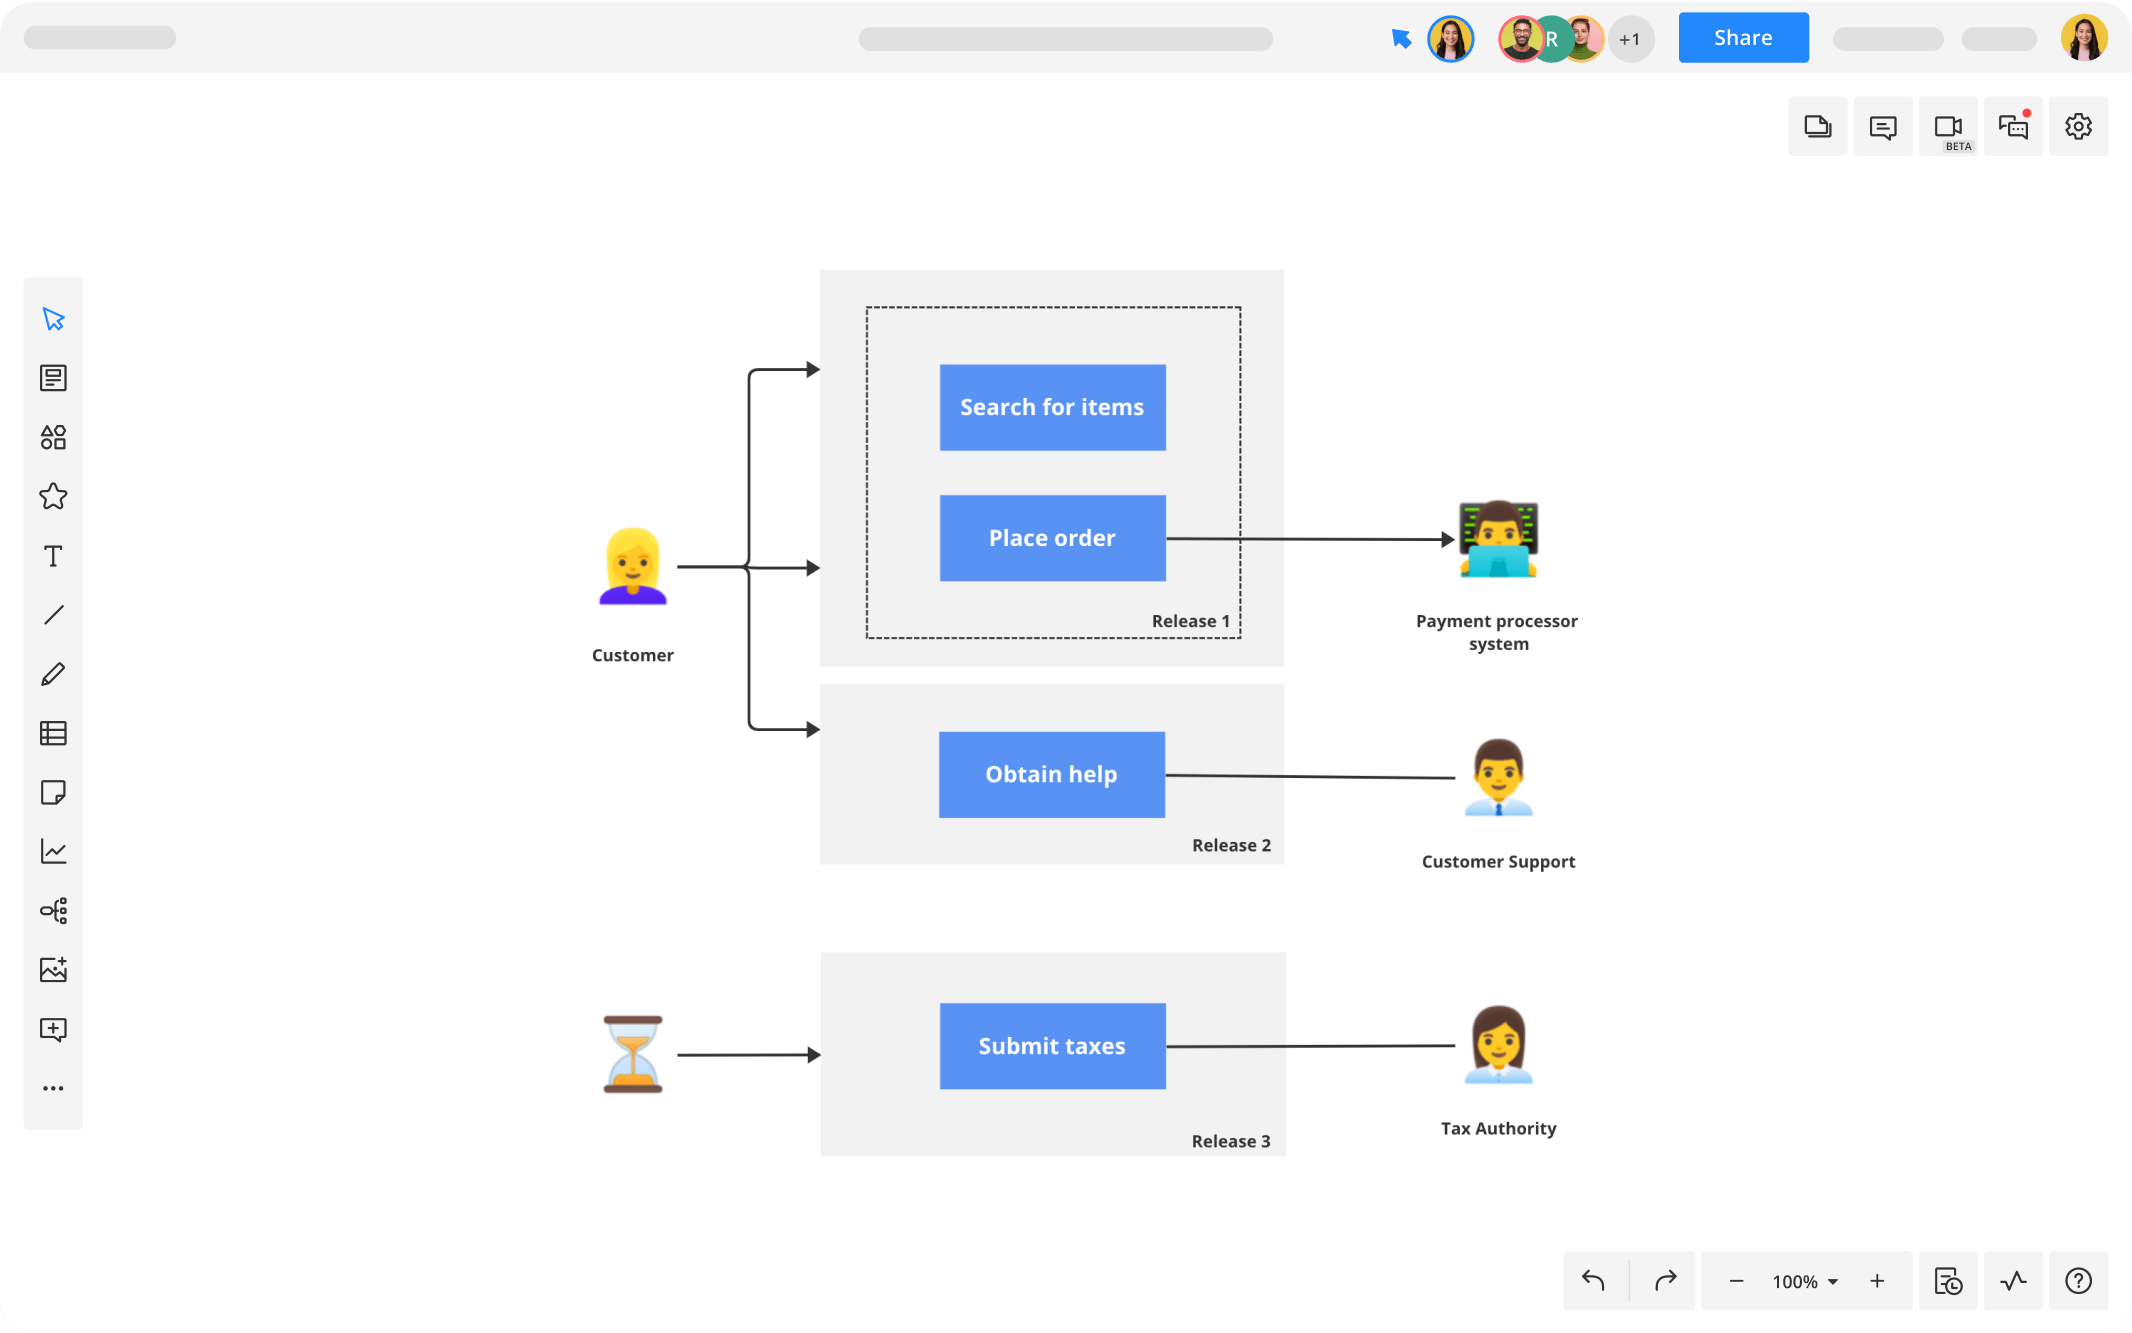Undo the last action
The height and width of the screenshot is (1333, 2132).
1594,1281
